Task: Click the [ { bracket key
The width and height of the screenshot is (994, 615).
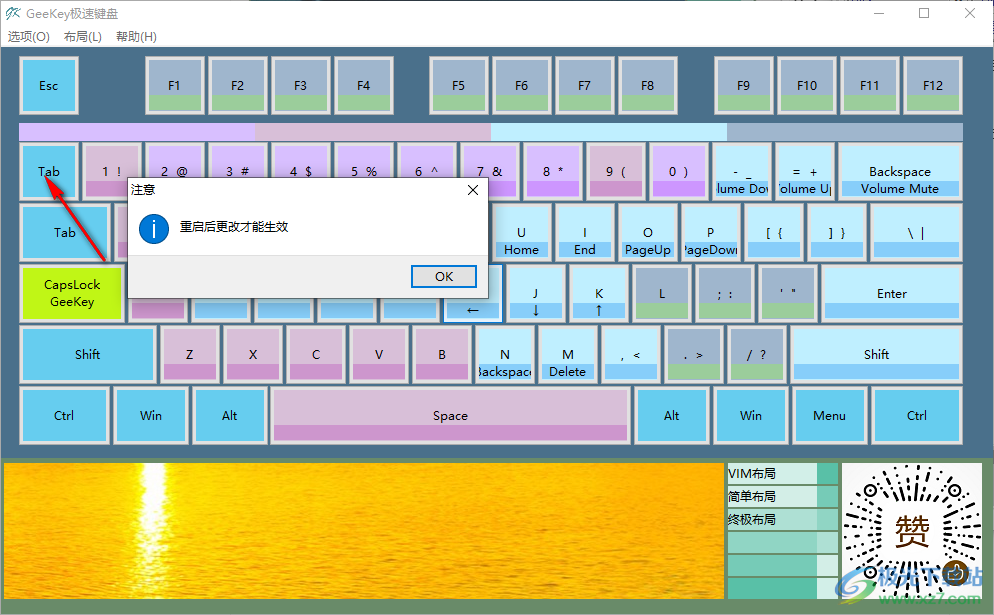Action: click(x=773, y=233)
